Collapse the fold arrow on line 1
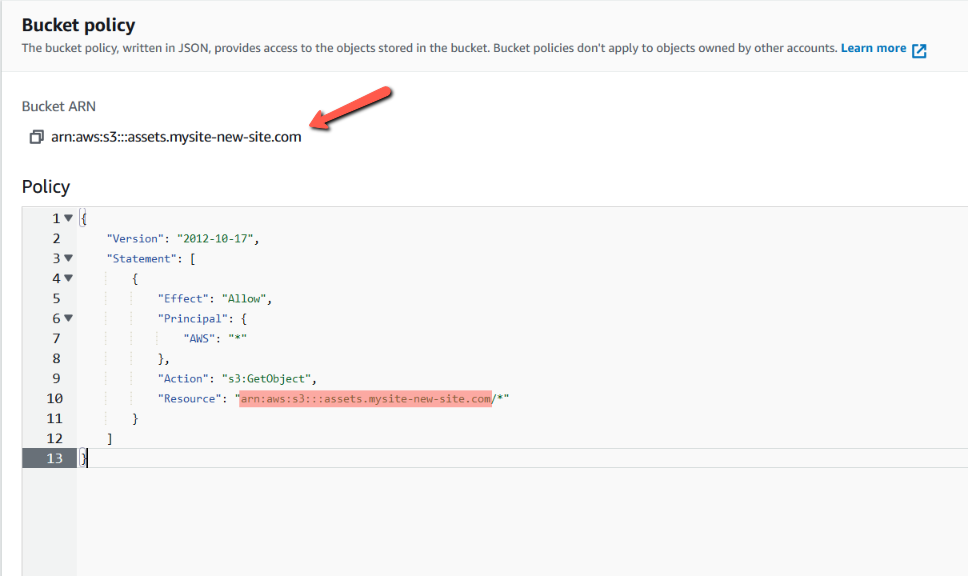This screenshot has width=968, height=576. pos(69,218)
